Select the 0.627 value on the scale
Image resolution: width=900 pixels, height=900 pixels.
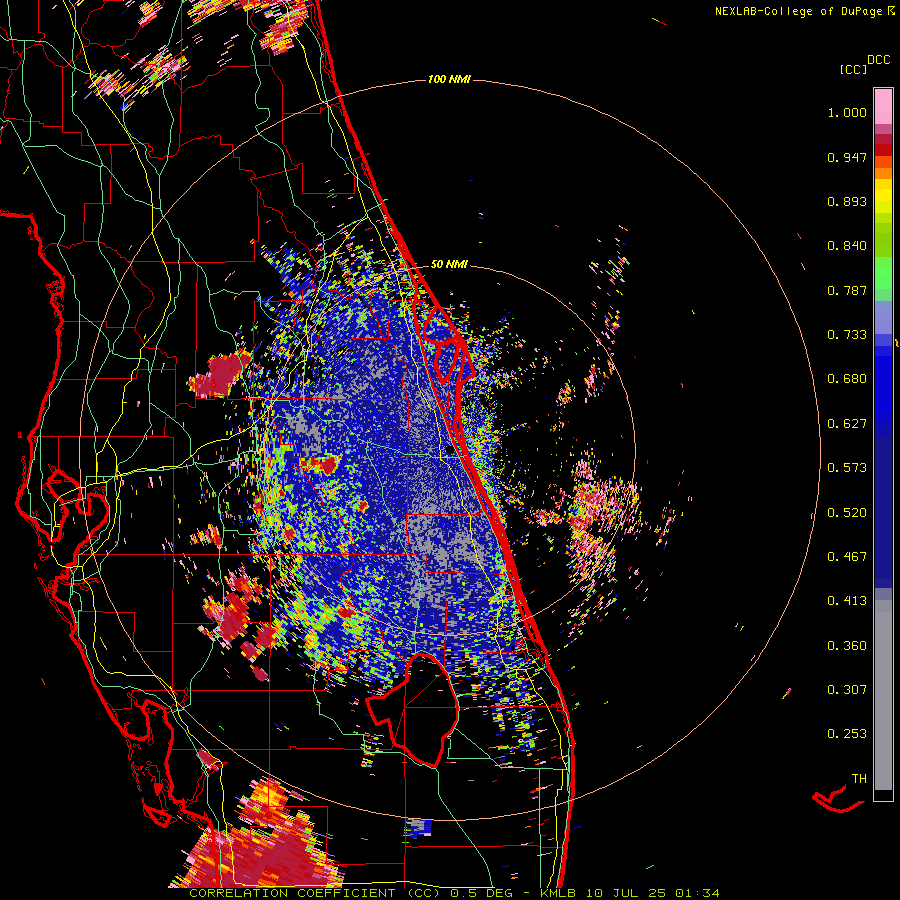click(847, 424)
